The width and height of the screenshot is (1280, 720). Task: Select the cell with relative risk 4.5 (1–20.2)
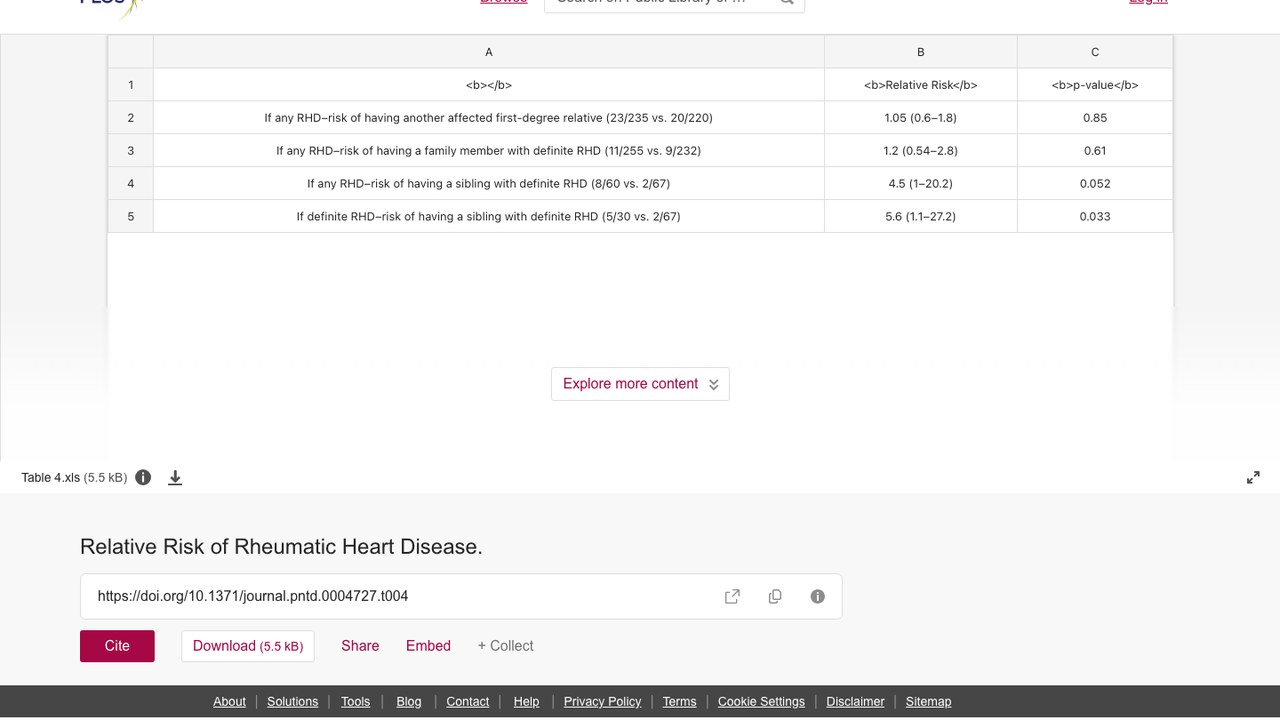[921, 184]
